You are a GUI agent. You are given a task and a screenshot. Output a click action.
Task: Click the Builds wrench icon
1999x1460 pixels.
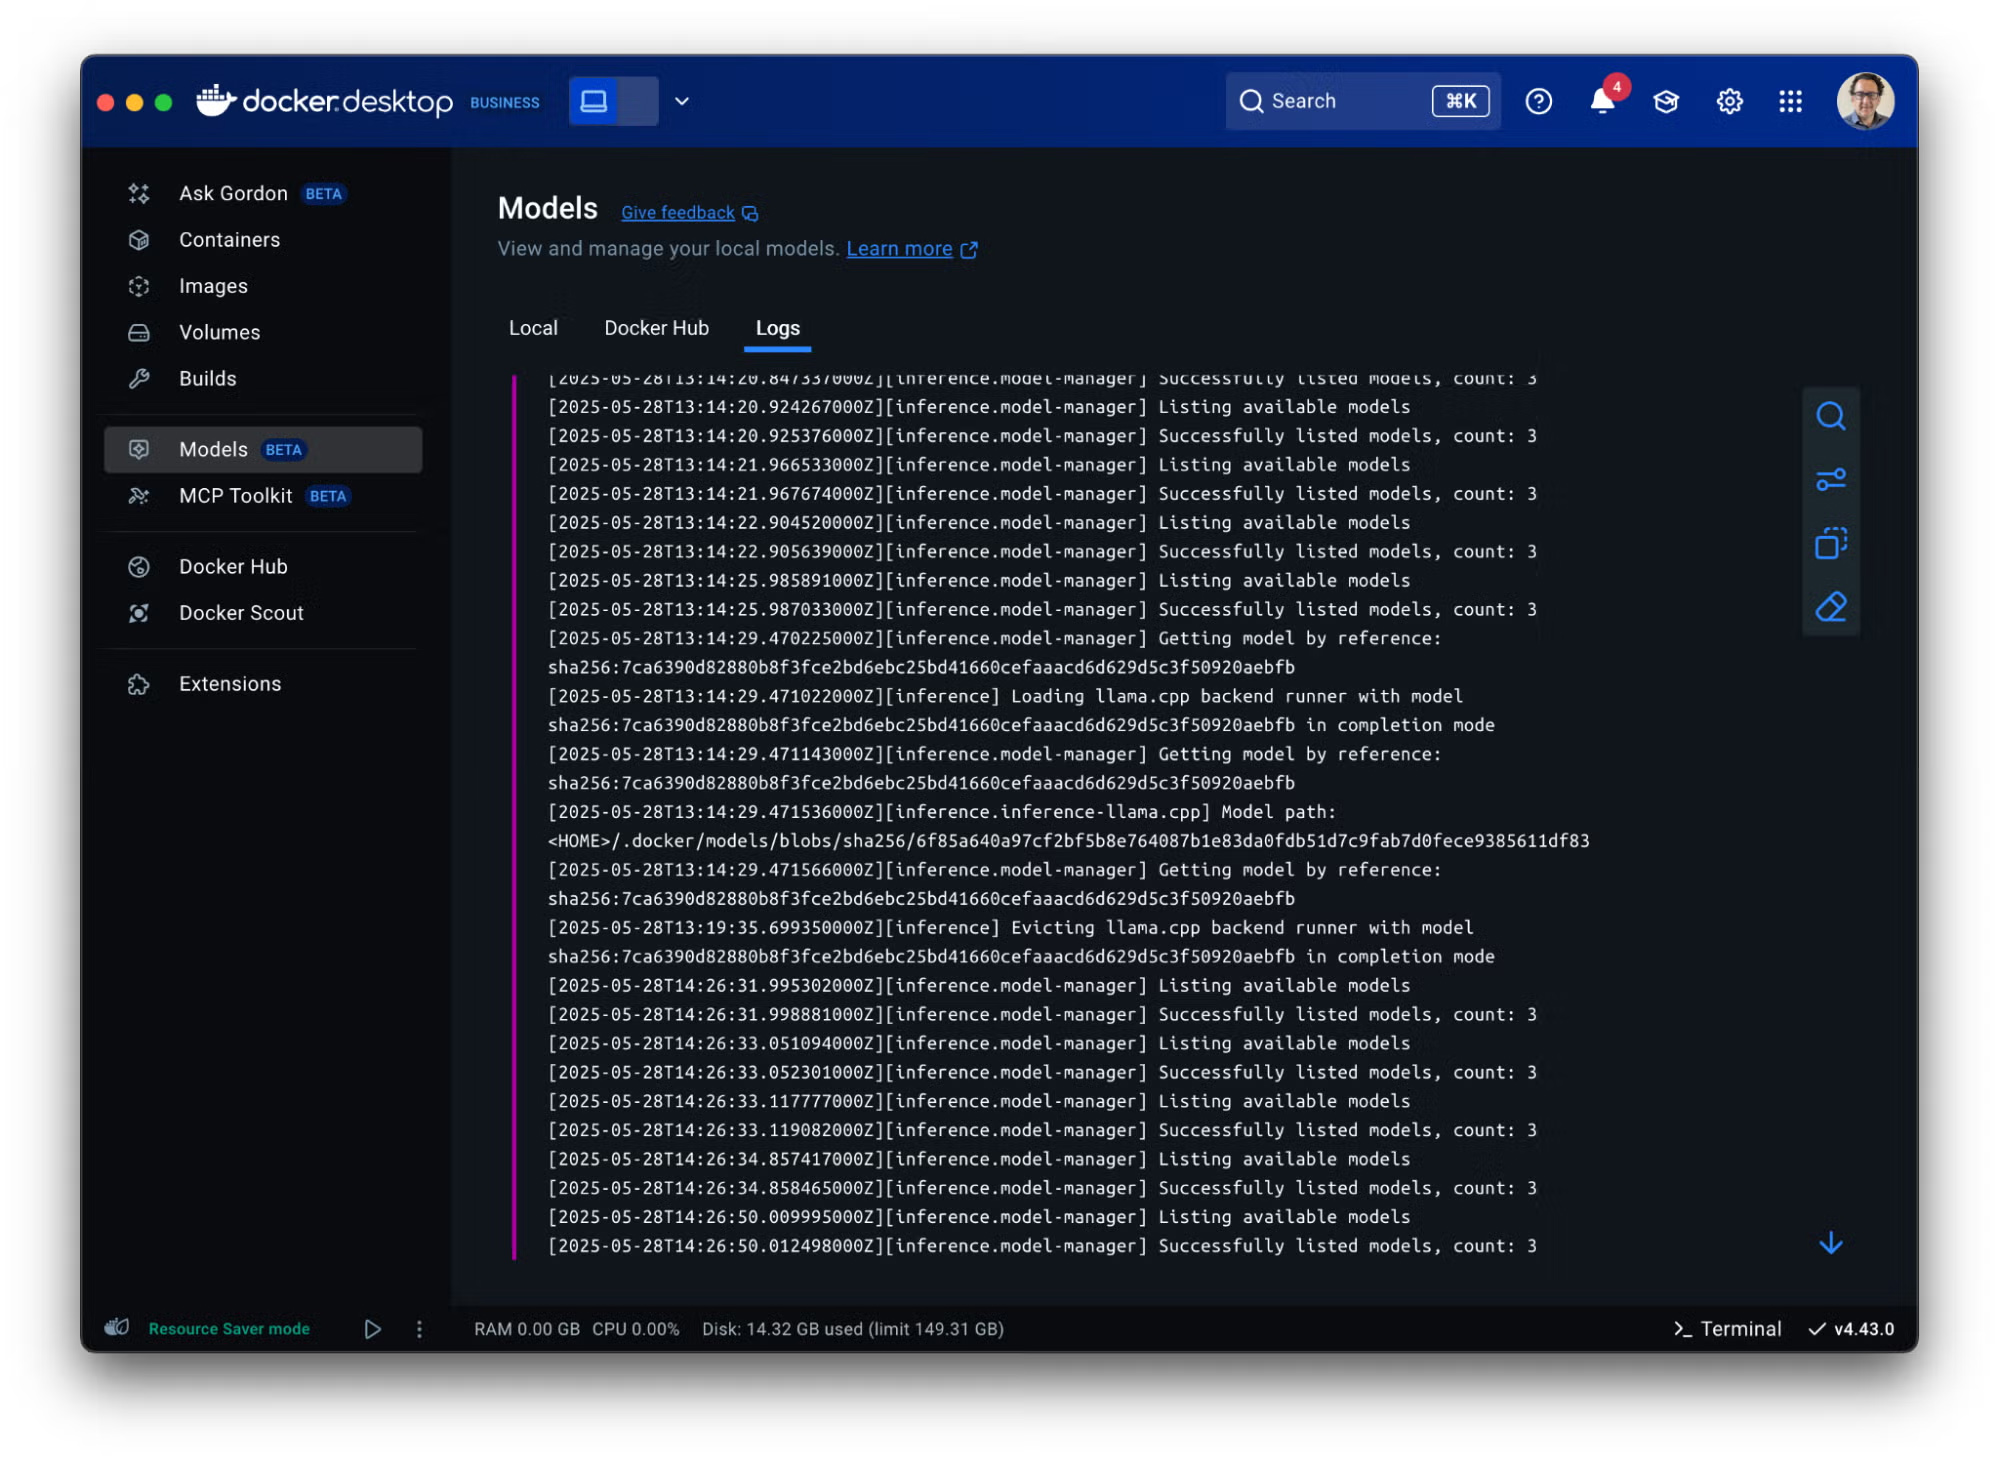tap(139, 379)
